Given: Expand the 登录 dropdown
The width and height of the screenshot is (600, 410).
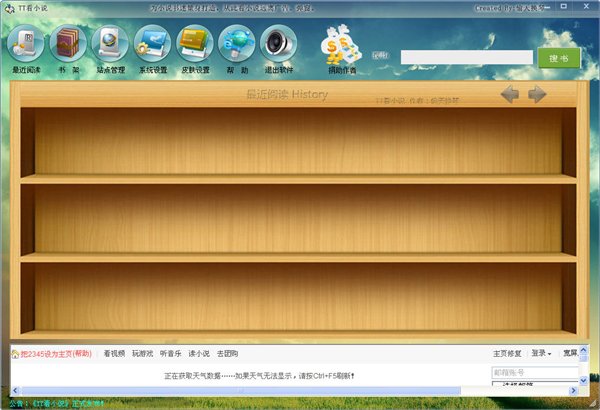Looking at the screenshot, I should coord(541,353).
